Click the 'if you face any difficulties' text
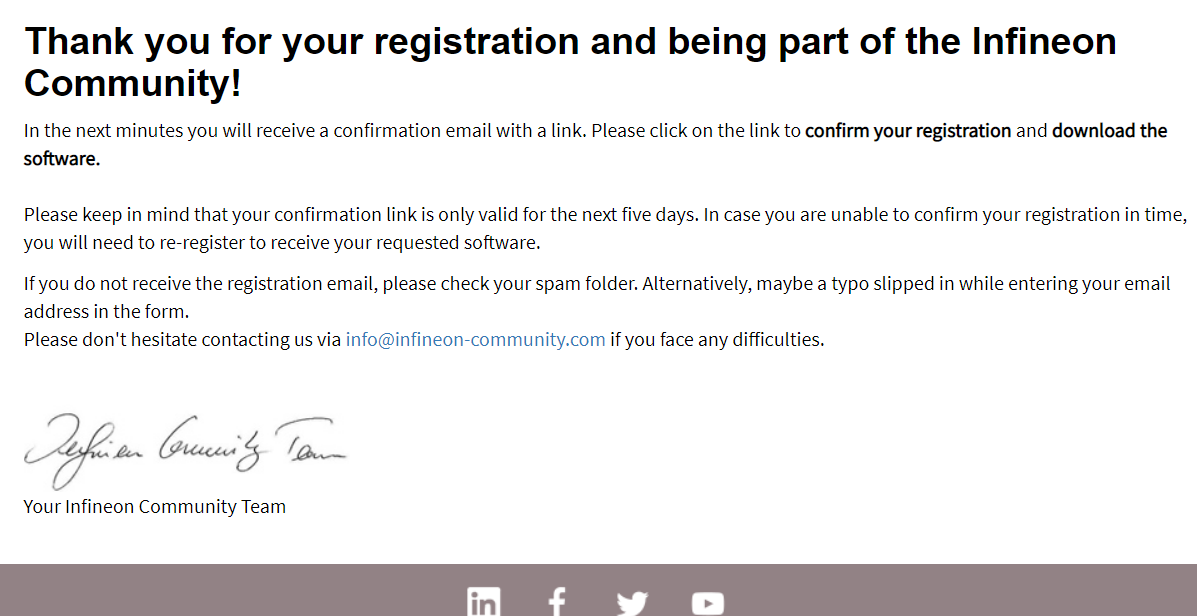The width and height of the screenshot is (1197, 616). click(717, 340)
